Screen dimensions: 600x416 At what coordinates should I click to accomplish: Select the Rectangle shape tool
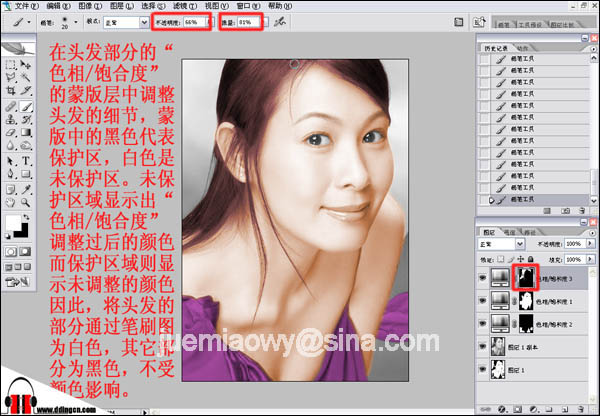pos(26,174)
